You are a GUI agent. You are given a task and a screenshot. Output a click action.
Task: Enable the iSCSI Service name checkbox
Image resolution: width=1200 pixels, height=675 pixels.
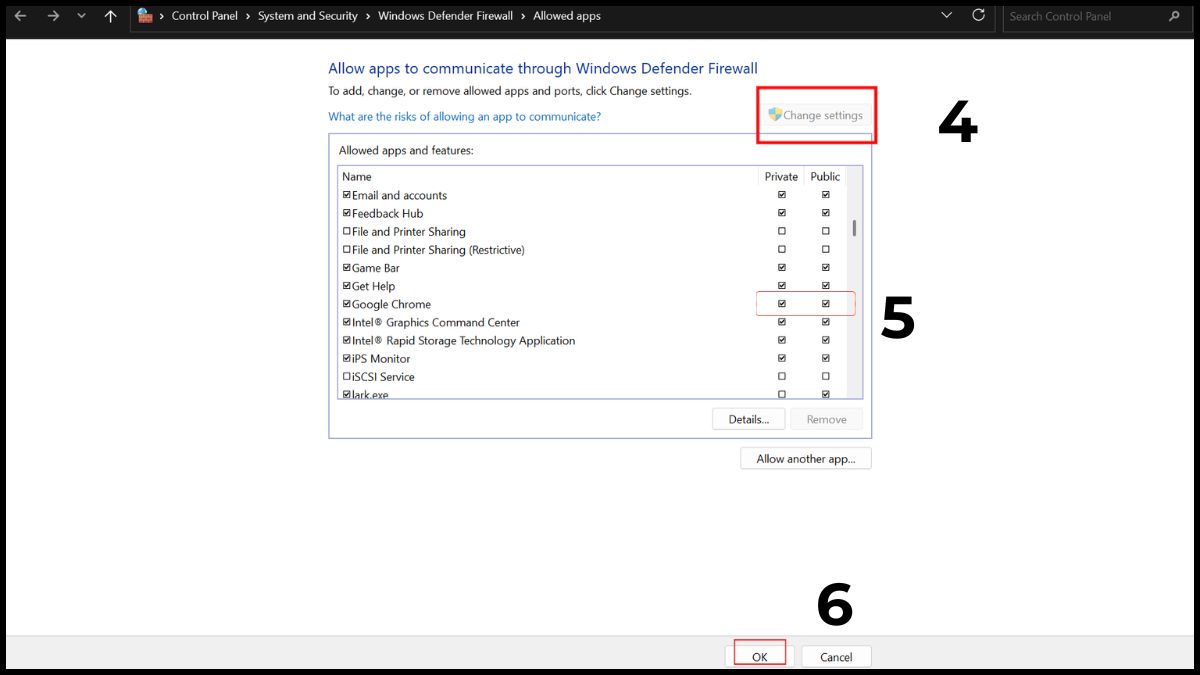pos(347,376)
